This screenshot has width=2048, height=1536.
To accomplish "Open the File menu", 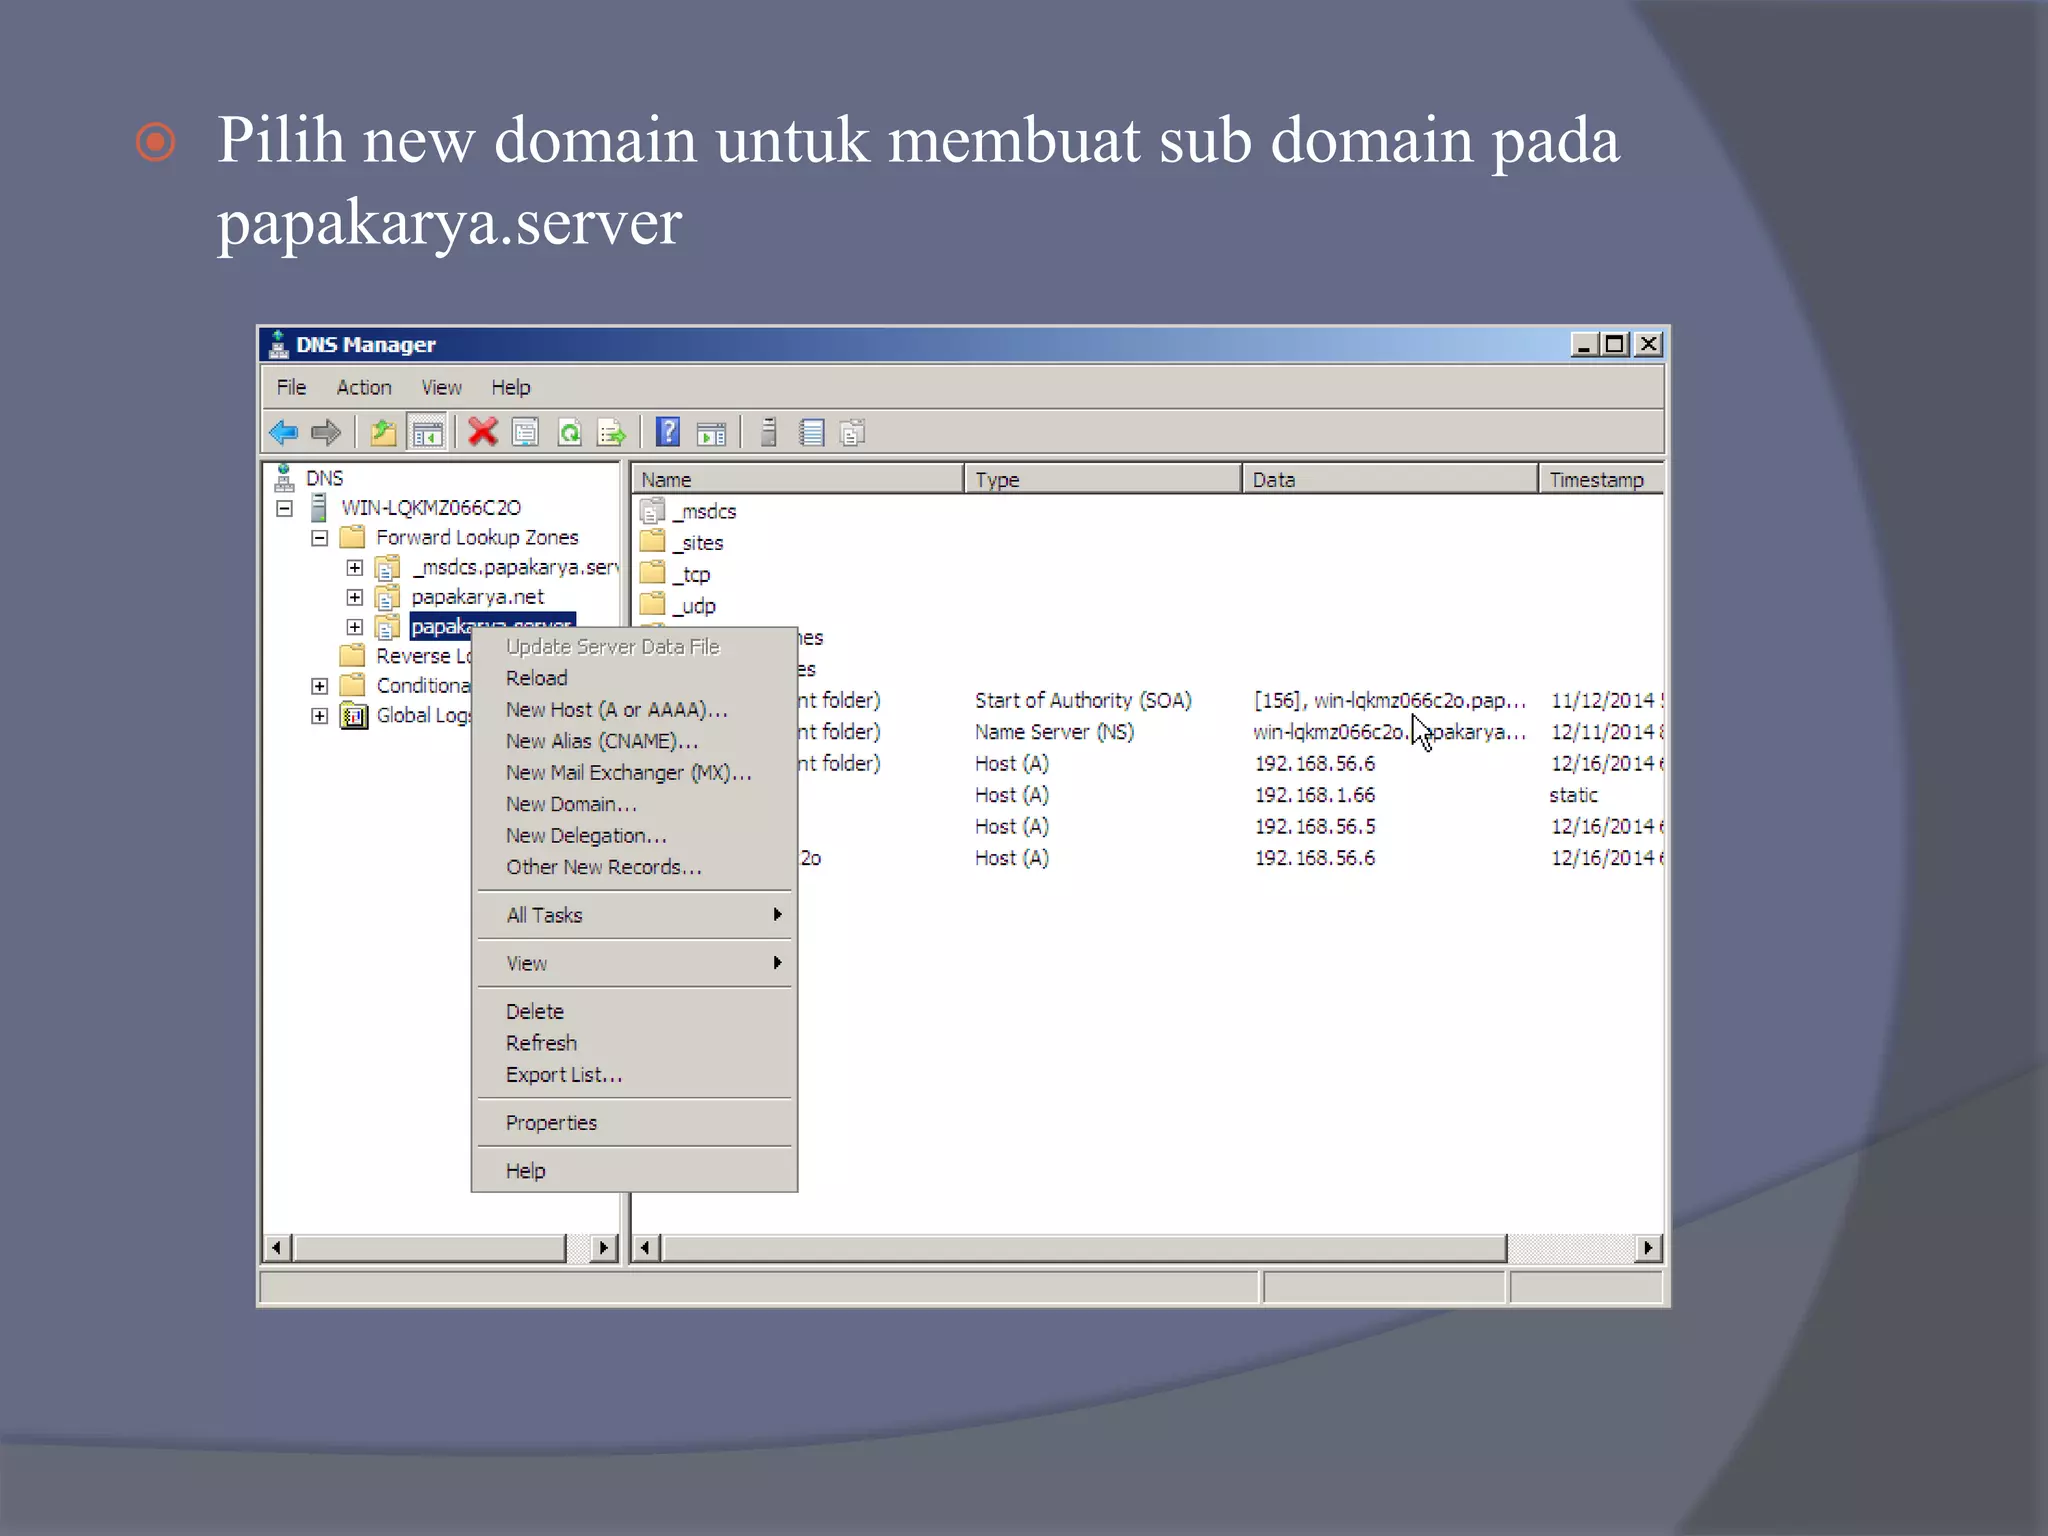I will coord(291,387).
